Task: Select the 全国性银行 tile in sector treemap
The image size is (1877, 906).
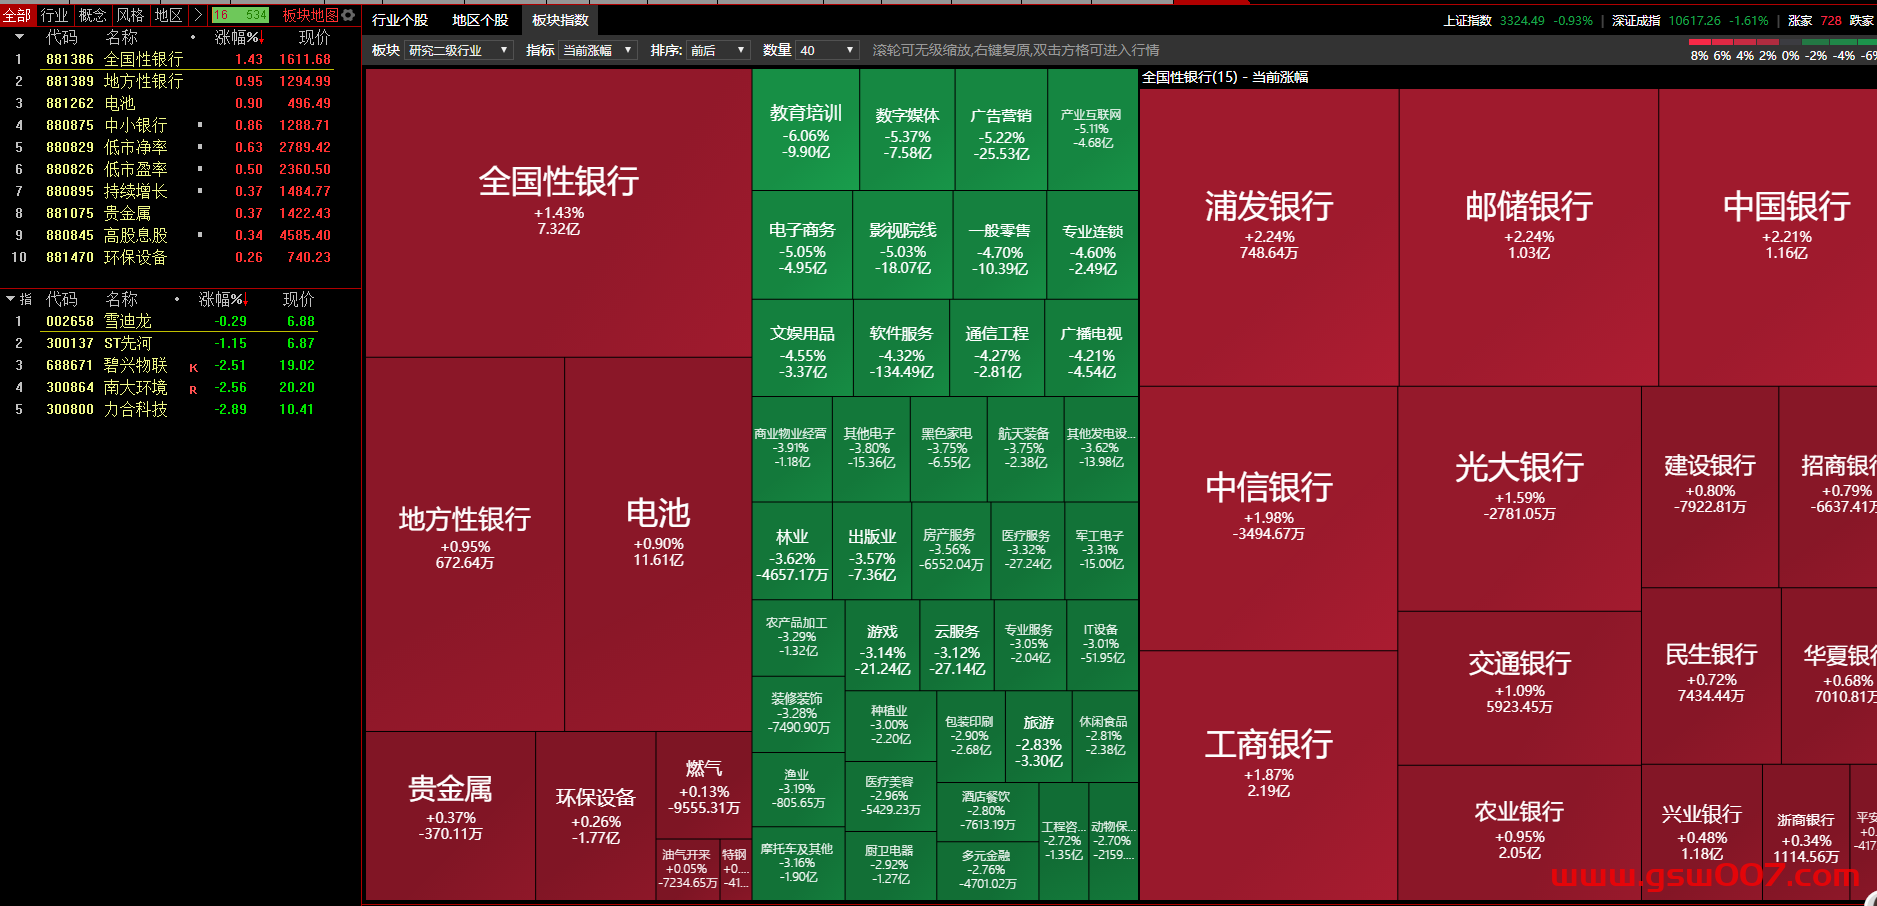Action: pyautogui.click(x=558, y=213)
